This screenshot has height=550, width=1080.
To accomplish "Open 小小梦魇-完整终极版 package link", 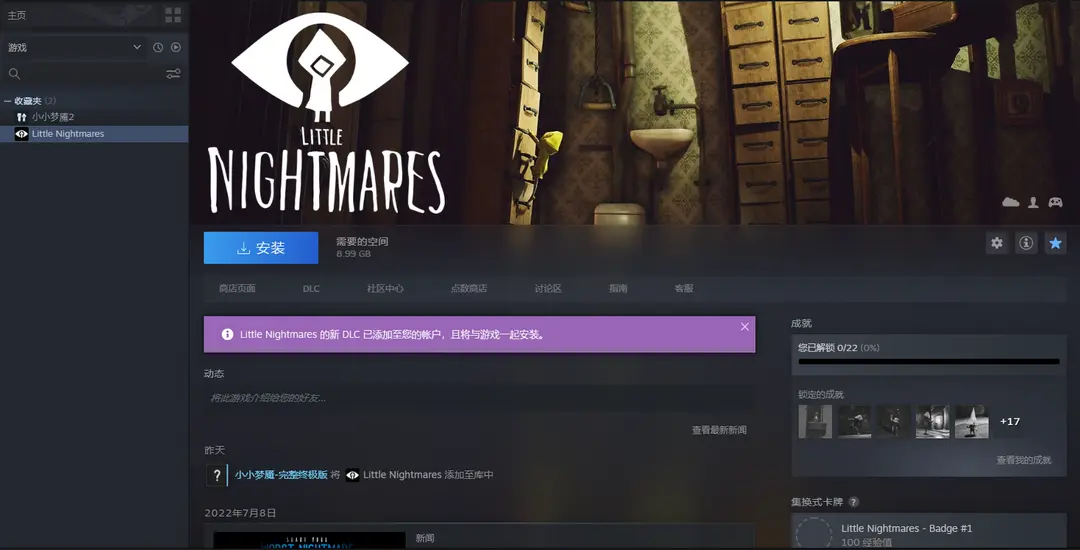I will click(x=281, y=475).
